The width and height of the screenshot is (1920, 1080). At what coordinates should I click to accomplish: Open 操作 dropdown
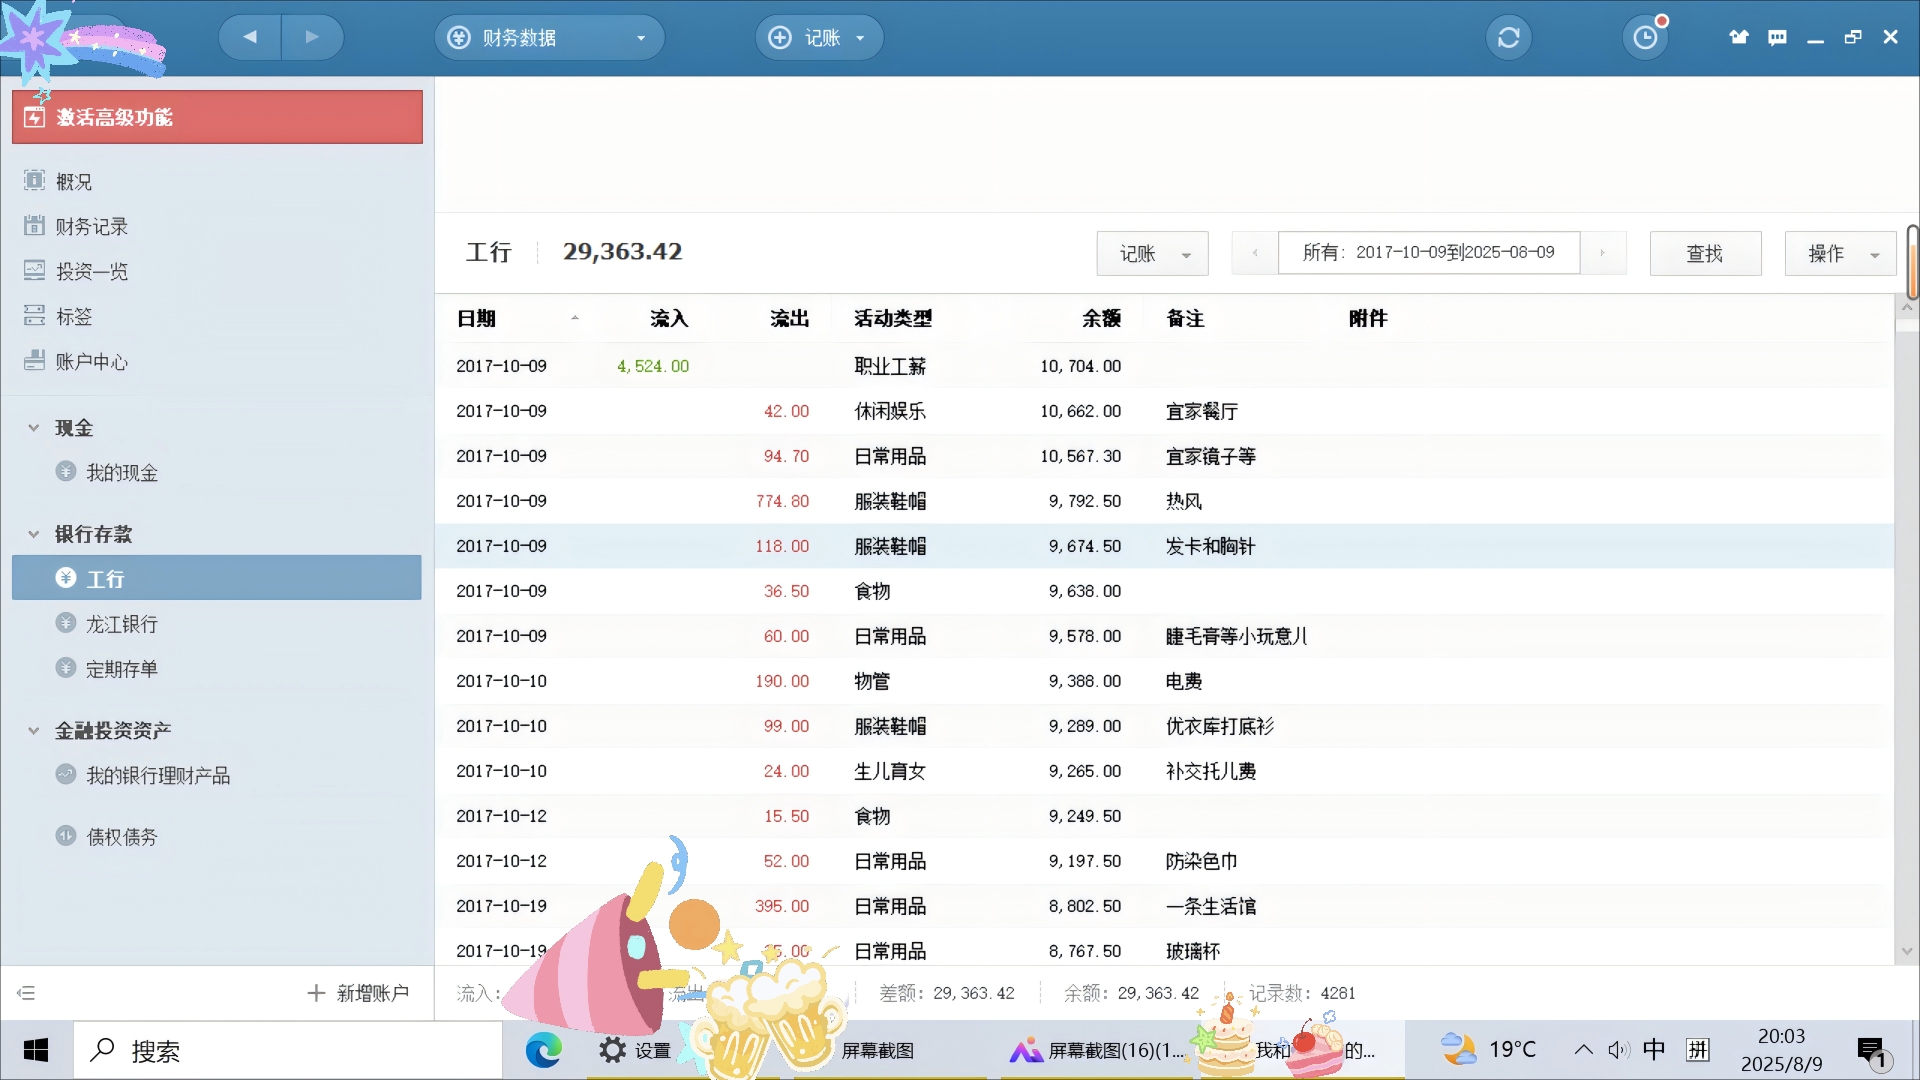(x=1840, y=253)
